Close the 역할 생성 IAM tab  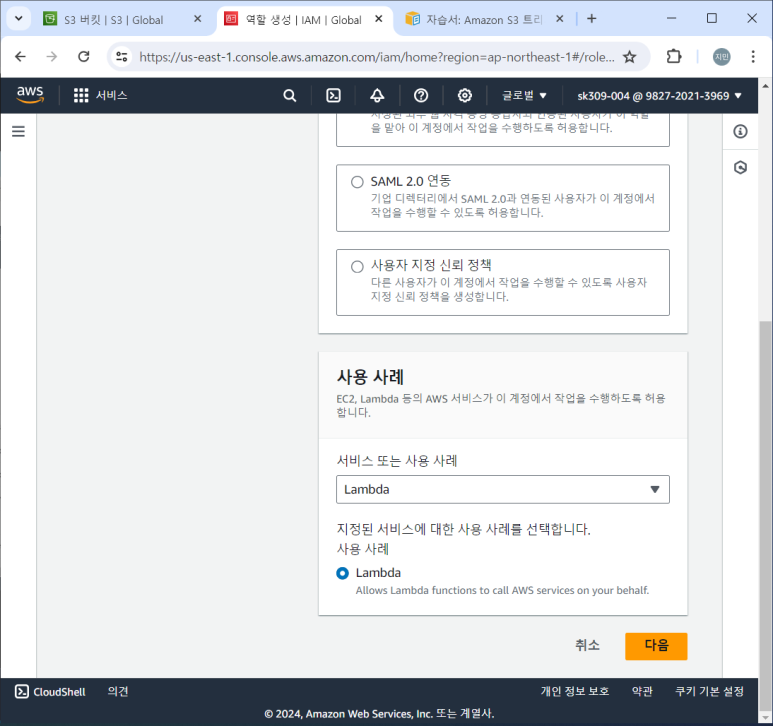379,19
